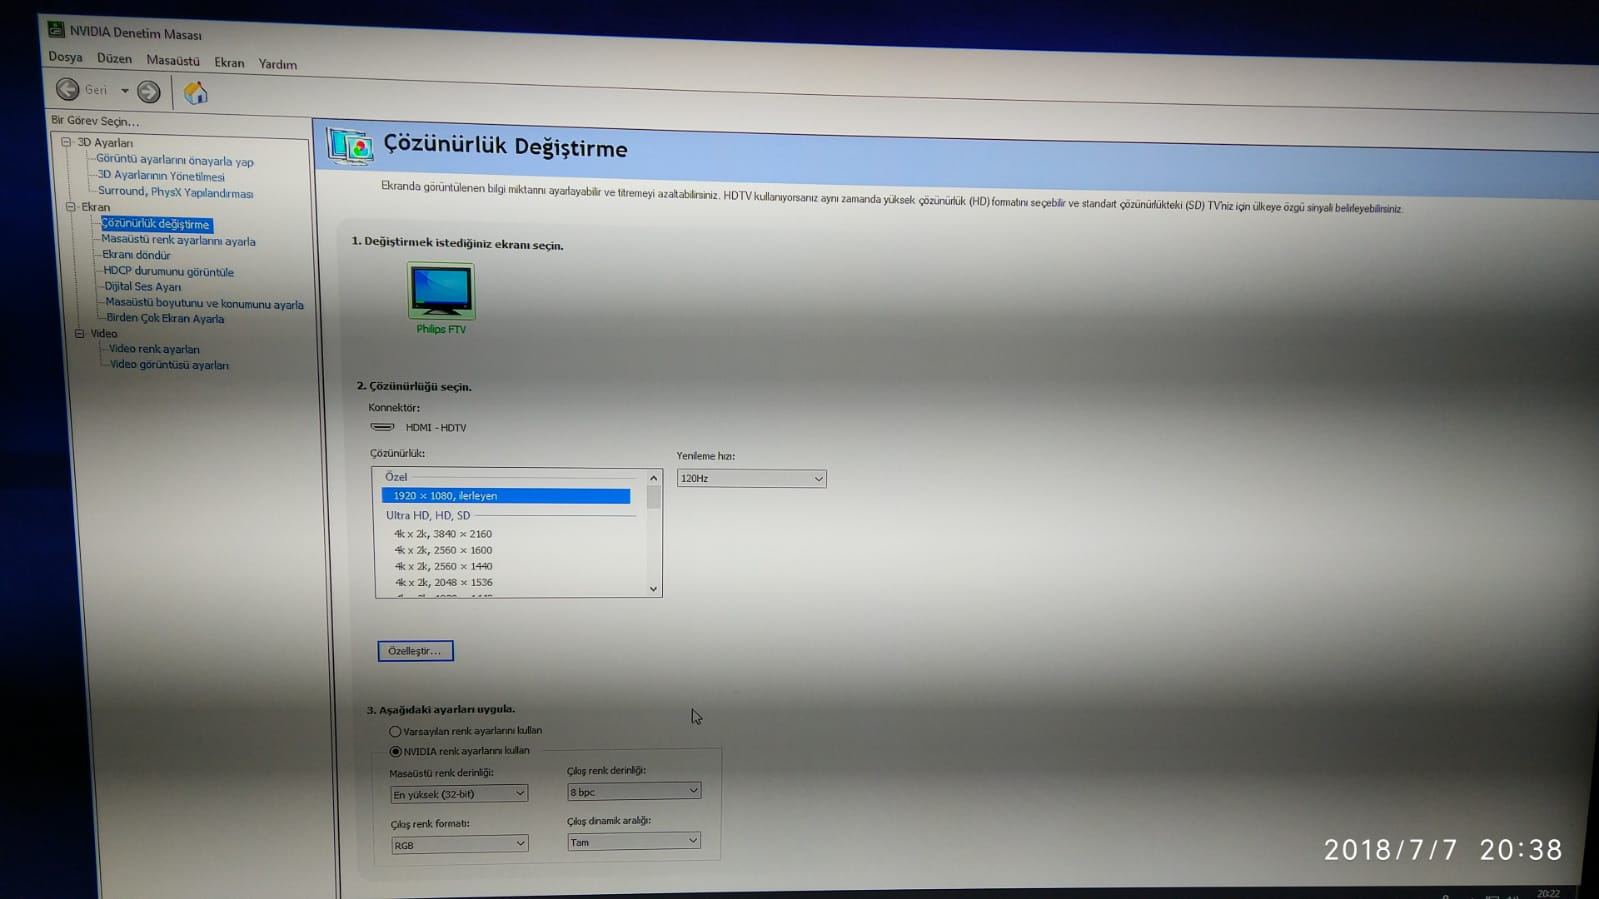Select 4k x 2k, 2560 × 1440 resolution
The height and width of the screenshot is (899, 1599).
443,566
